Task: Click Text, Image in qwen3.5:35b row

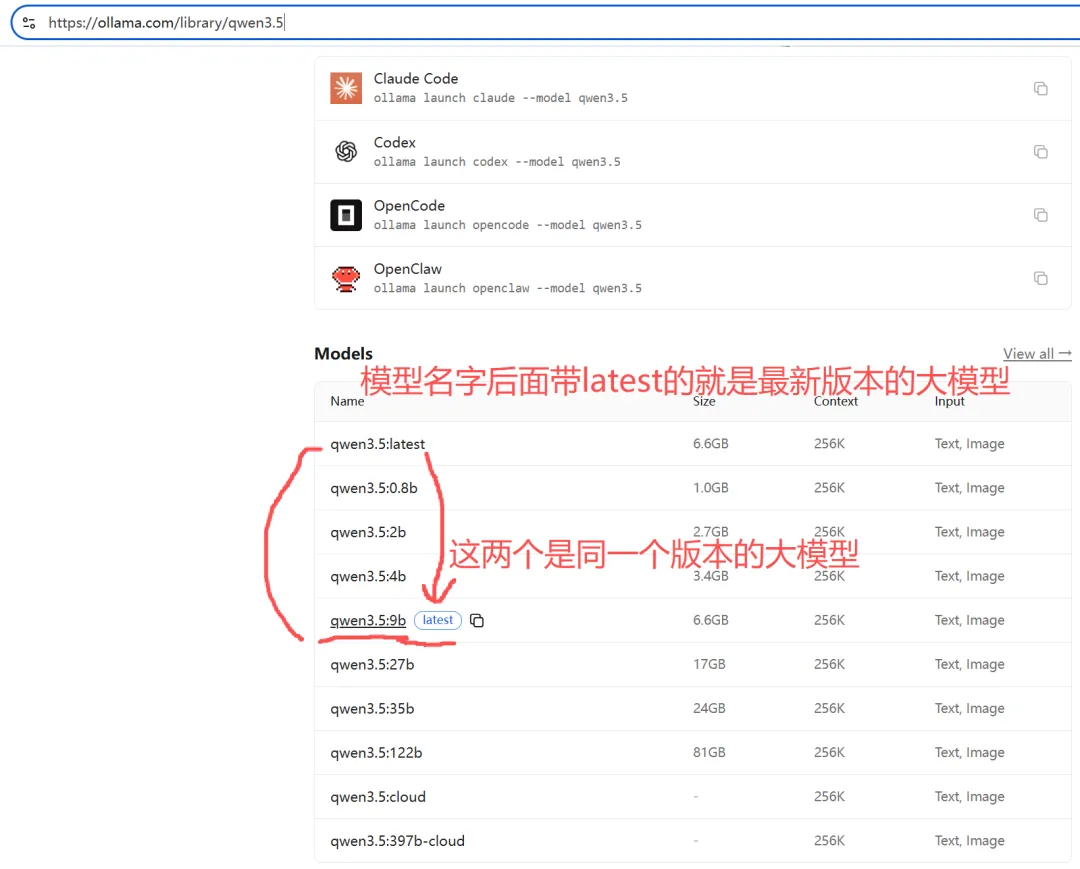Action: pyautogui.click(x=969, y=709)
